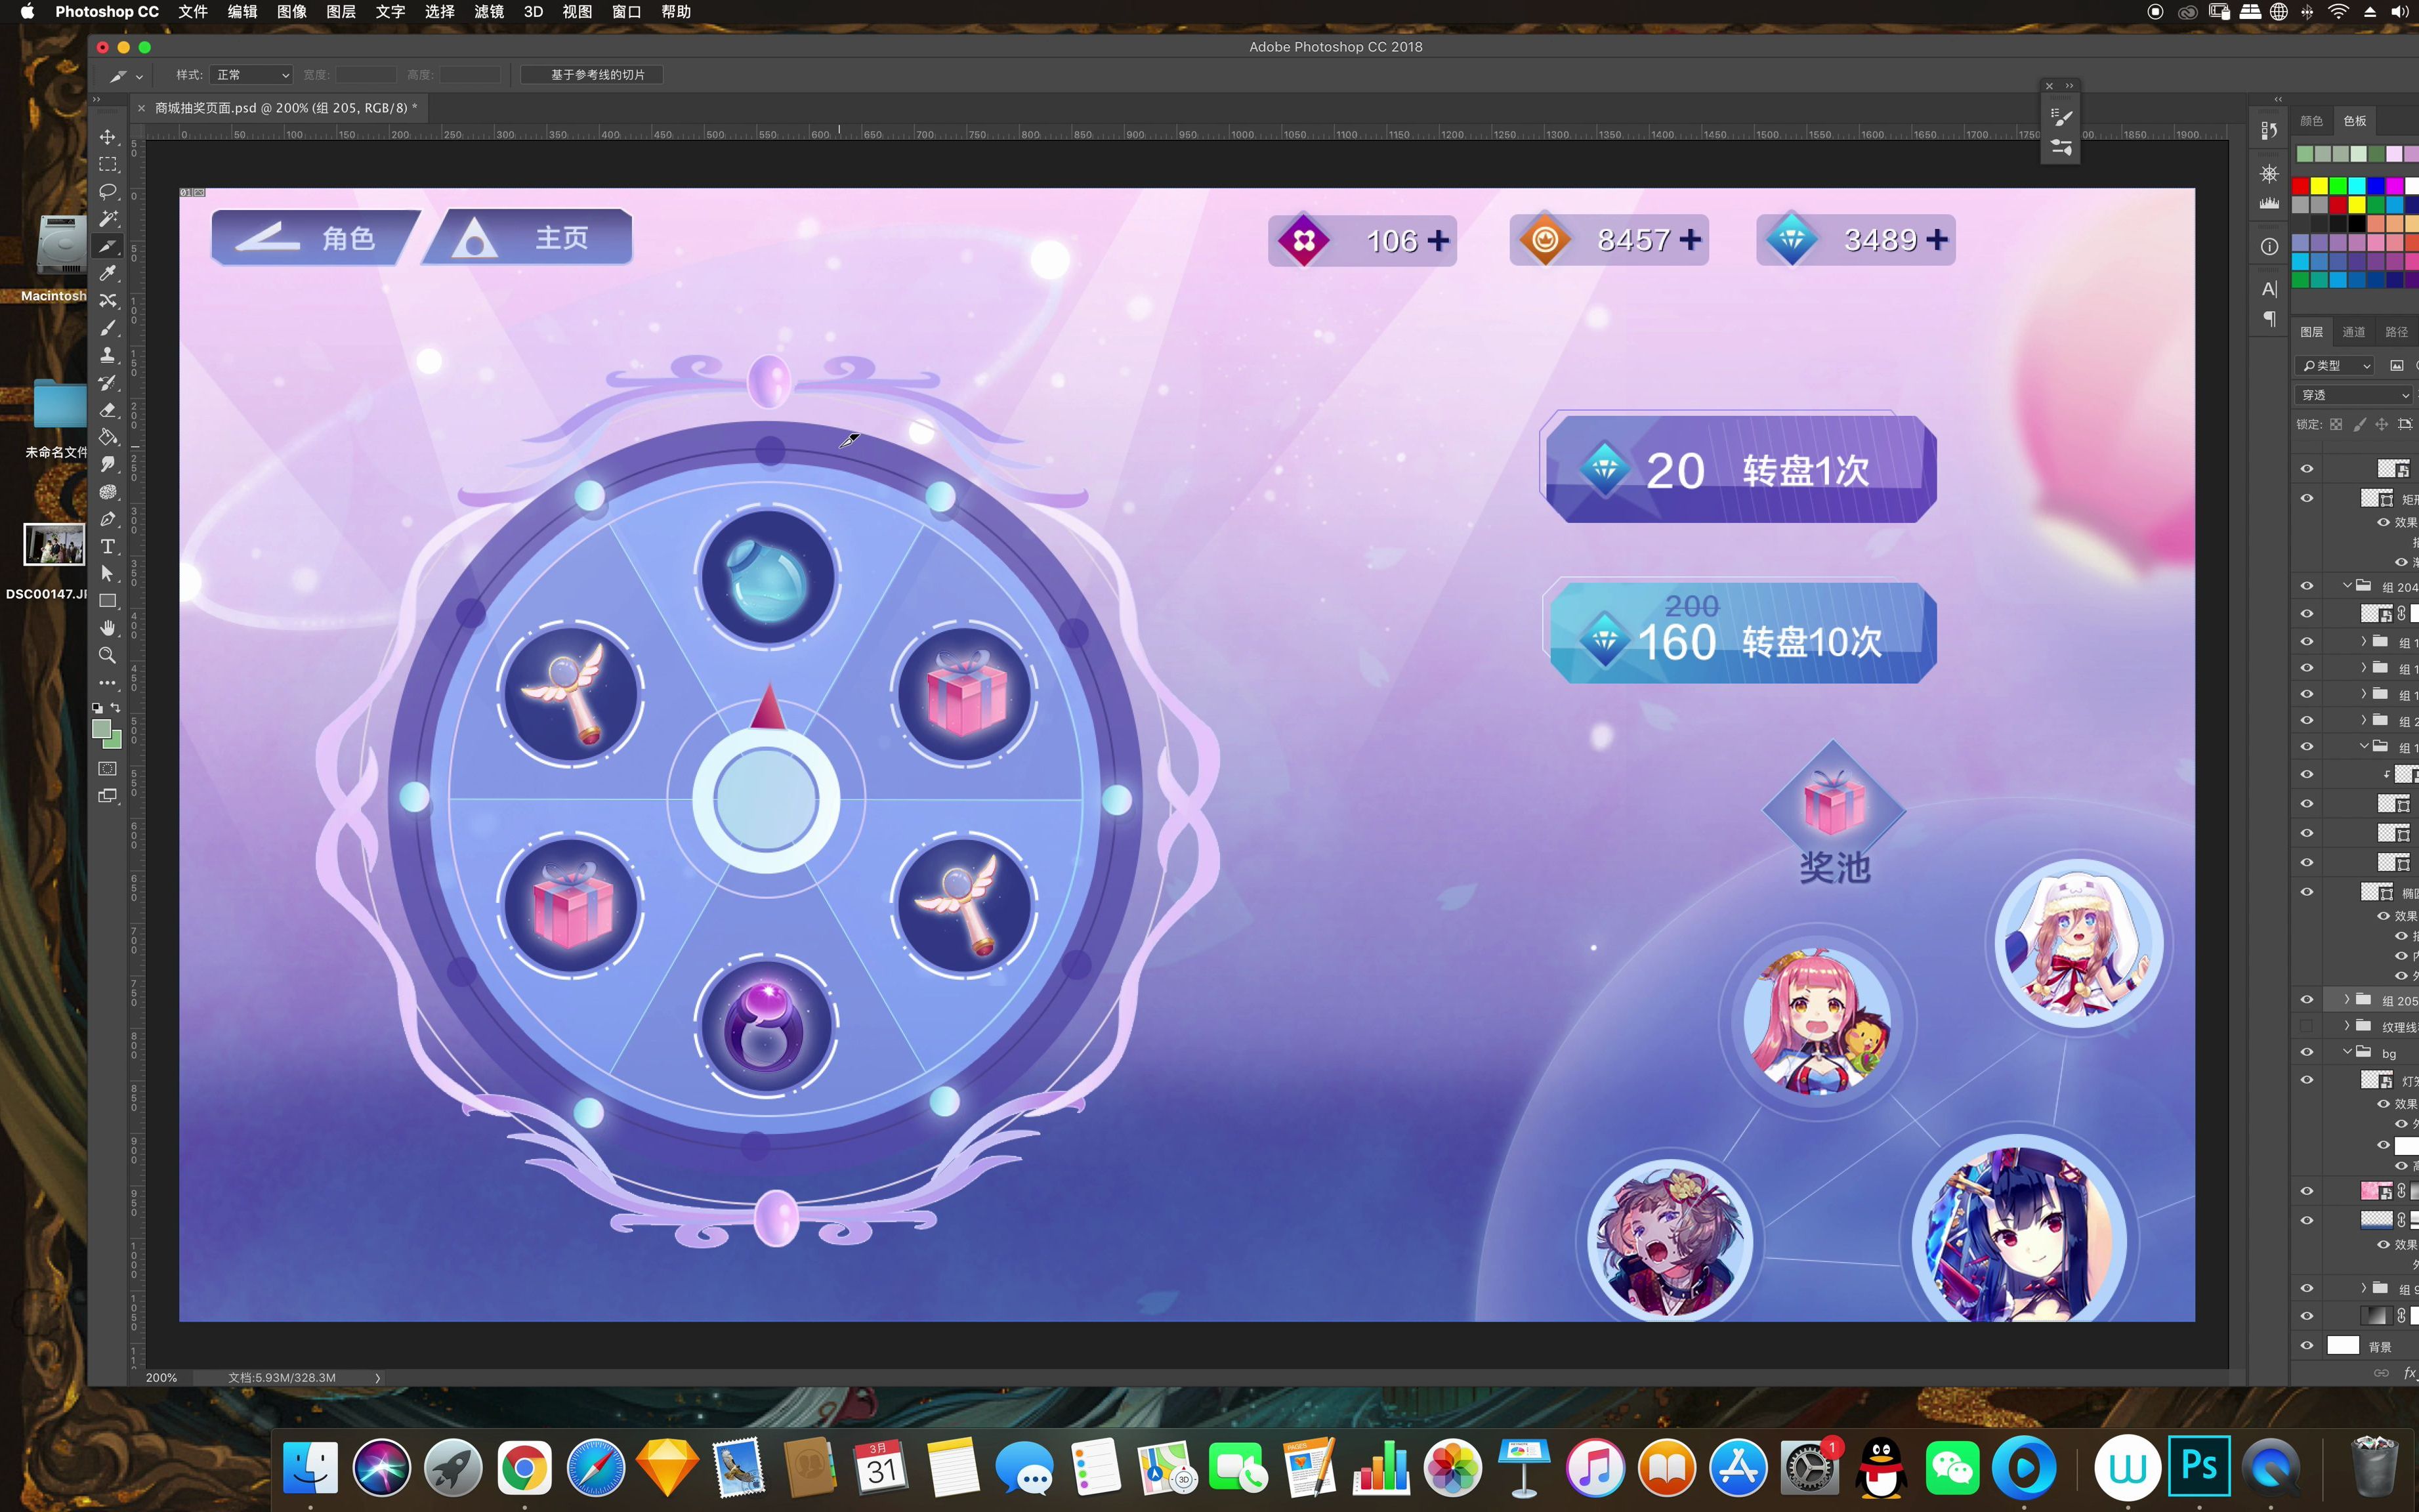The height and width of the screenshot is (1512, 2419).
Task: Select the Horizontal Type tool
Action: (108, 546)
